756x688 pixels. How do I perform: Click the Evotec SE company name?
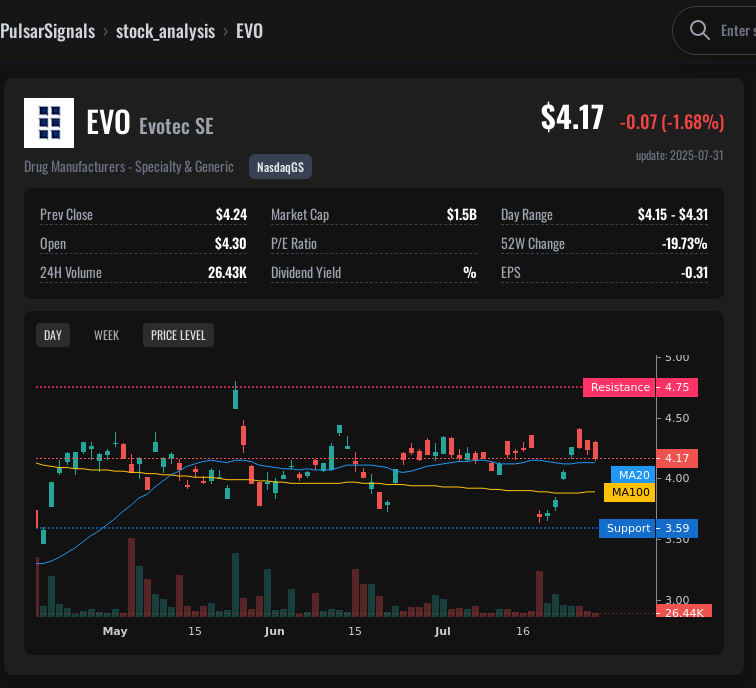click(176, 126)
